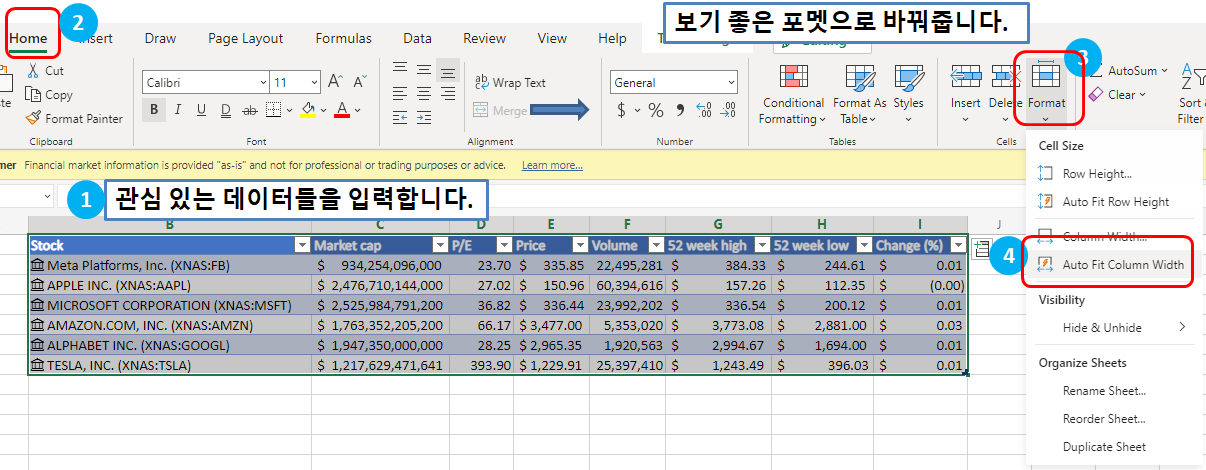Toggle bottom vertical alignment

pyautogui.click(x=448, y=68)
